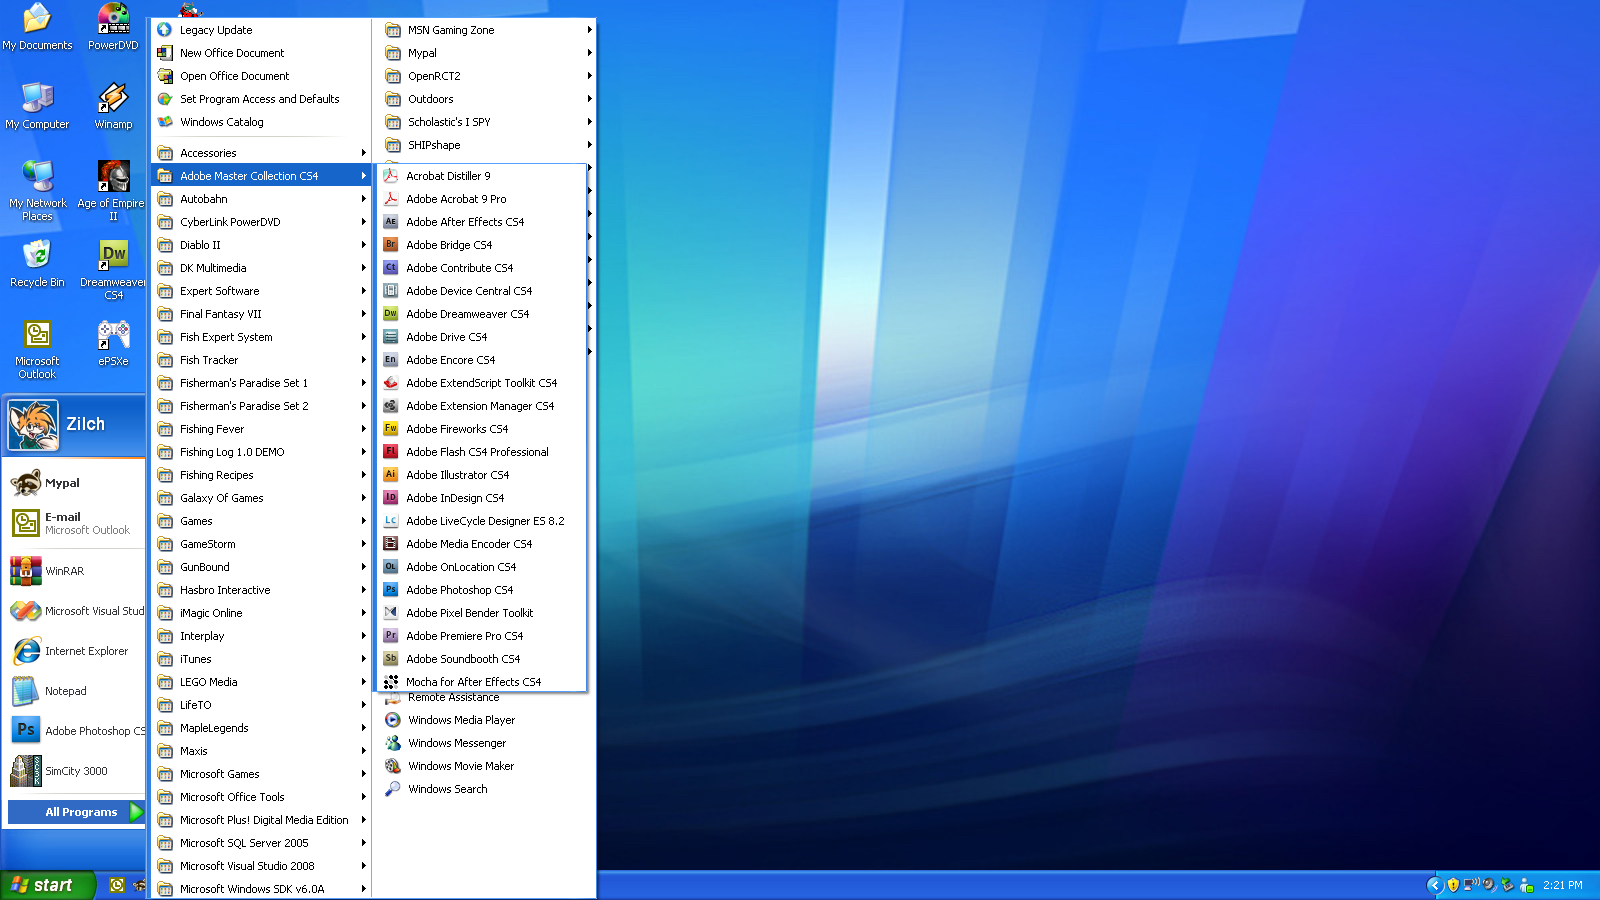This screenshot has width=1600, height=900.
Task: Choose Adobe Fireworks CS4 from submenu
Action: click(x=457, y=429)
